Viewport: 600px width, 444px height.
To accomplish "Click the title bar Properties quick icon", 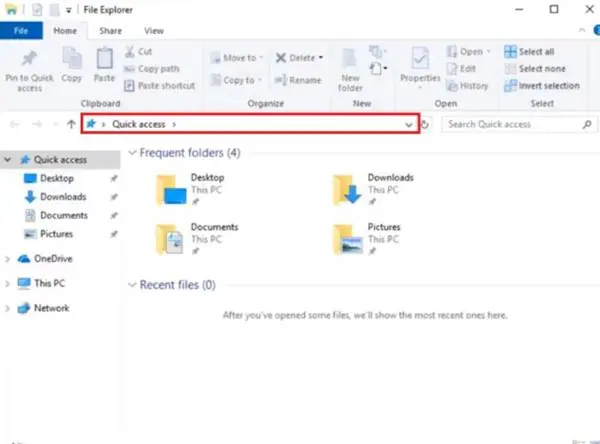I will (x=37, y=10).
